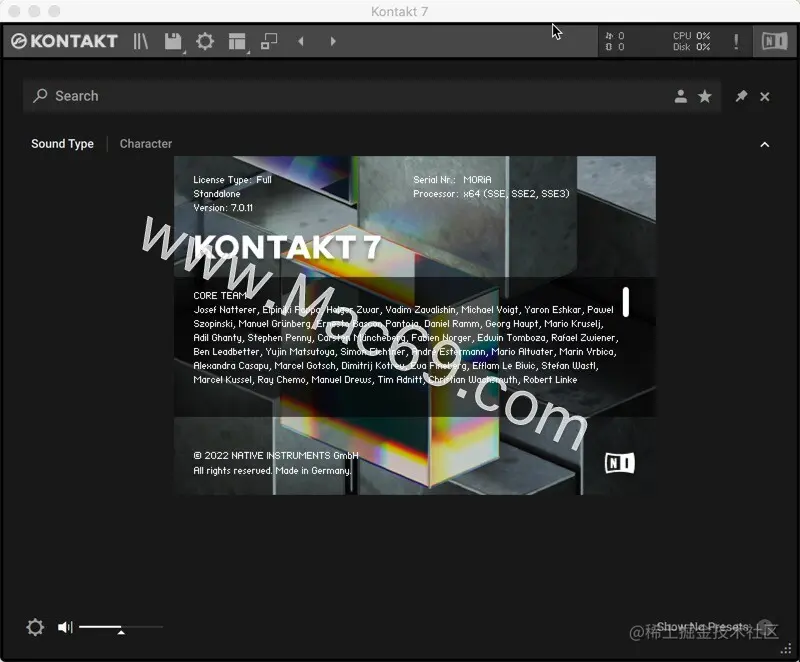Click the exclamation panic button
Image resolution: width=800 pixels, height=662 pixels.
[x=736, y=41]
